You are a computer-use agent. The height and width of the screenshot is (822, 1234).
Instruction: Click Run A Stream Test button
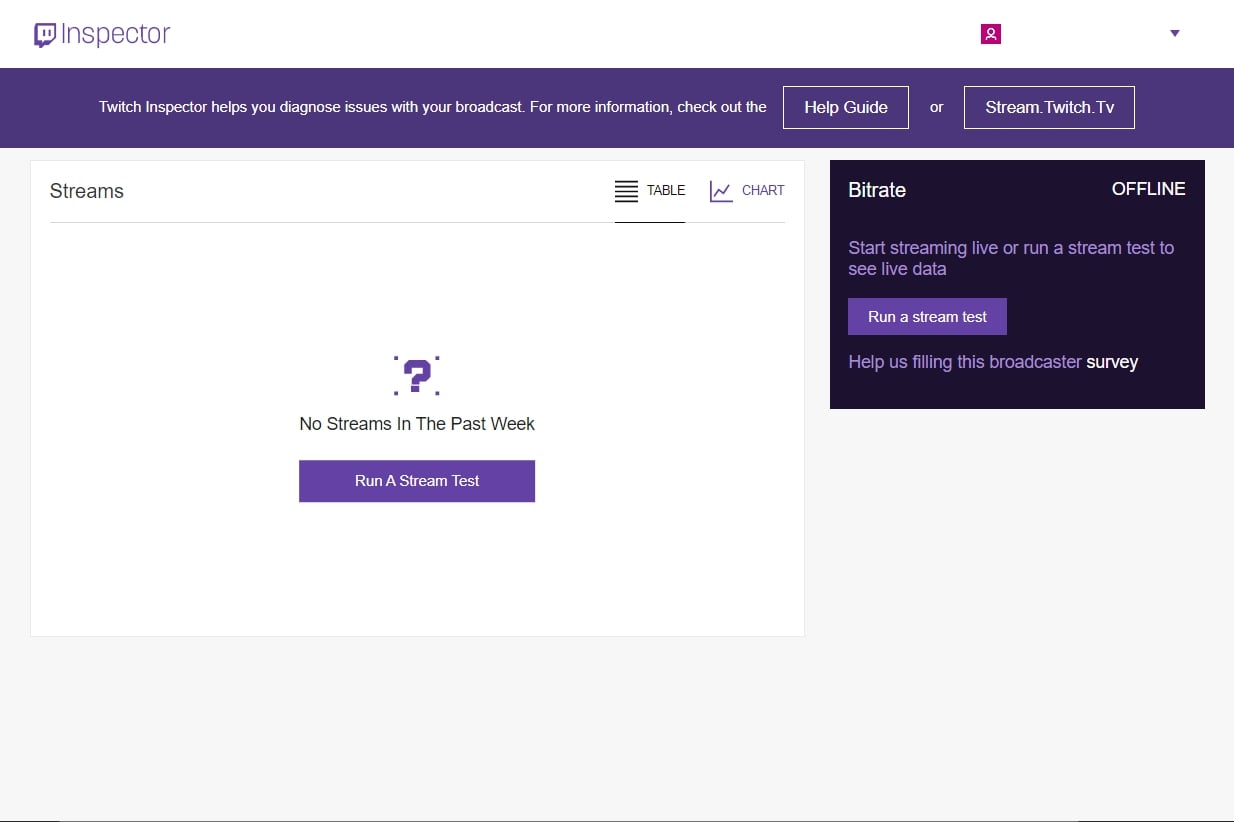417,481
